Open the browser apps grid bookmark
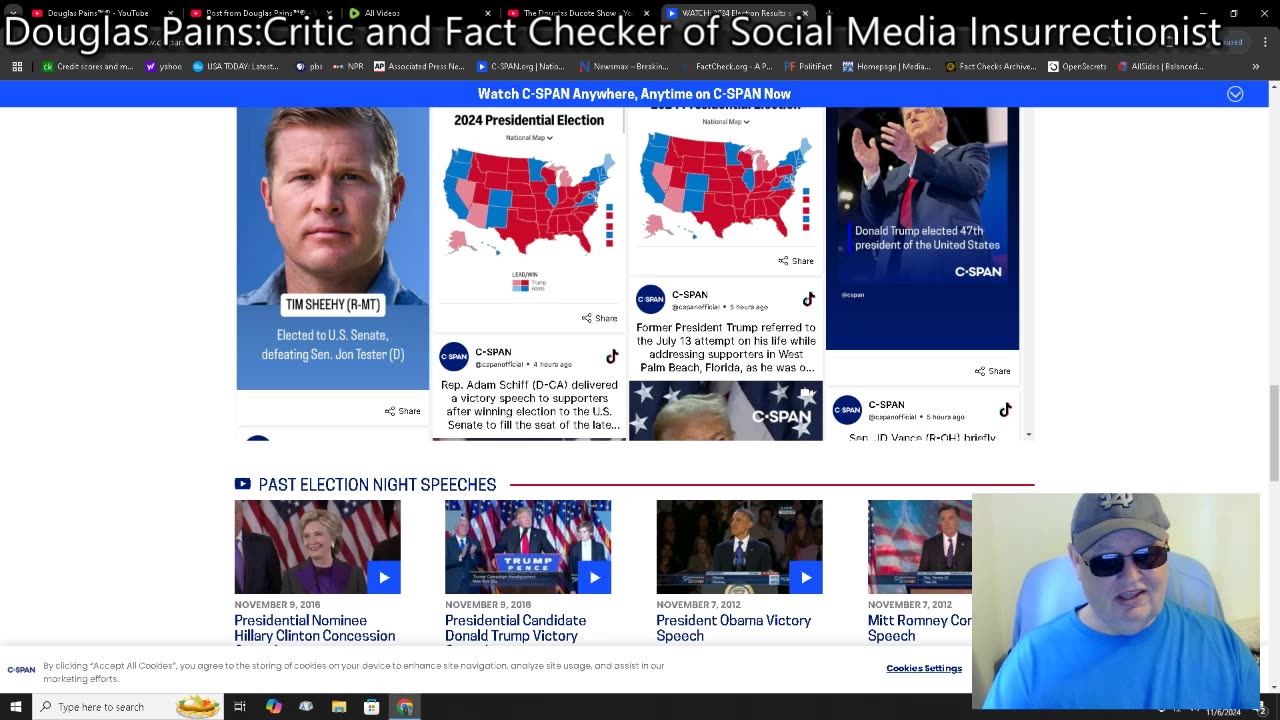 coord(17,66)
